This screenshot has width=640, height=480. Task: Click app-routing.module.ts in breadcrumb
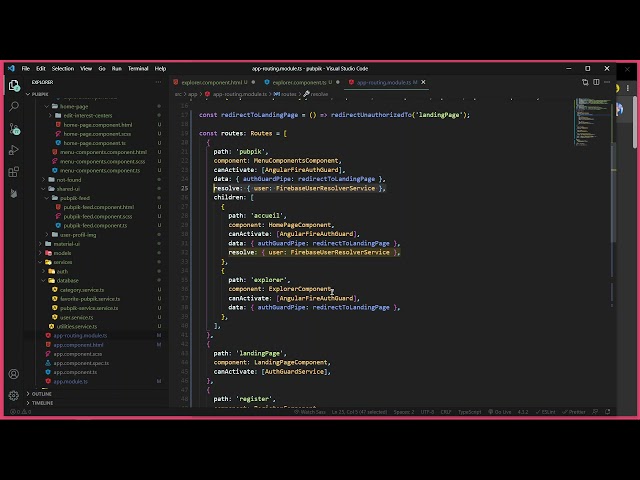(x=240, y=94)
